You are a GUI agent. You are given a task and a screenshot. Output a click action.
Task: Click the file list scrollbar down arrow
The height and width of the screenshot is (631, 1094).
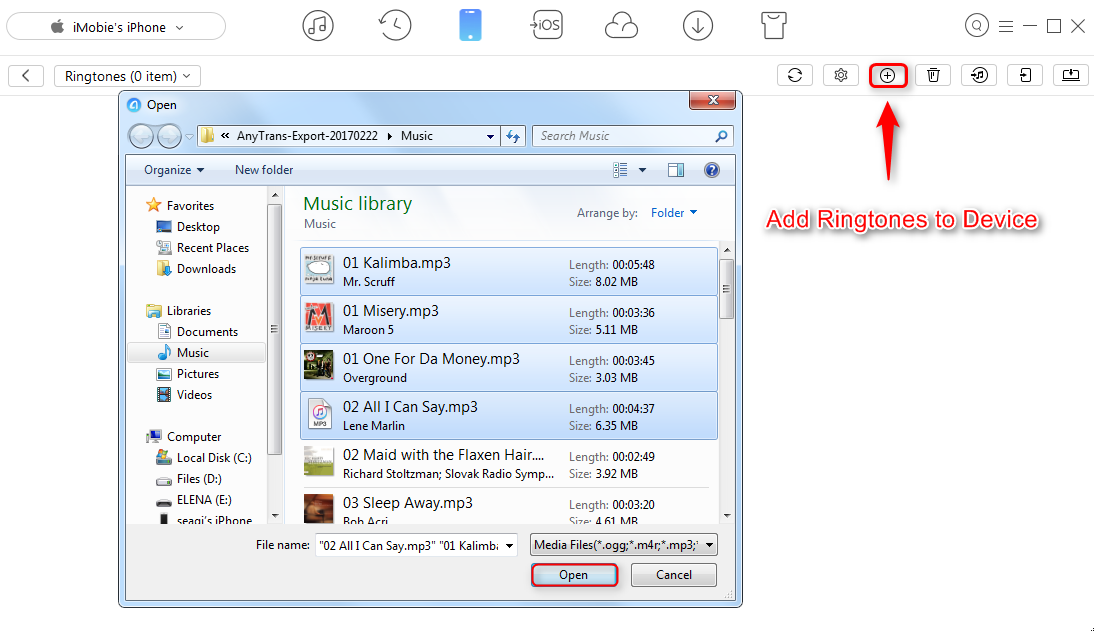tap(727, 516)
